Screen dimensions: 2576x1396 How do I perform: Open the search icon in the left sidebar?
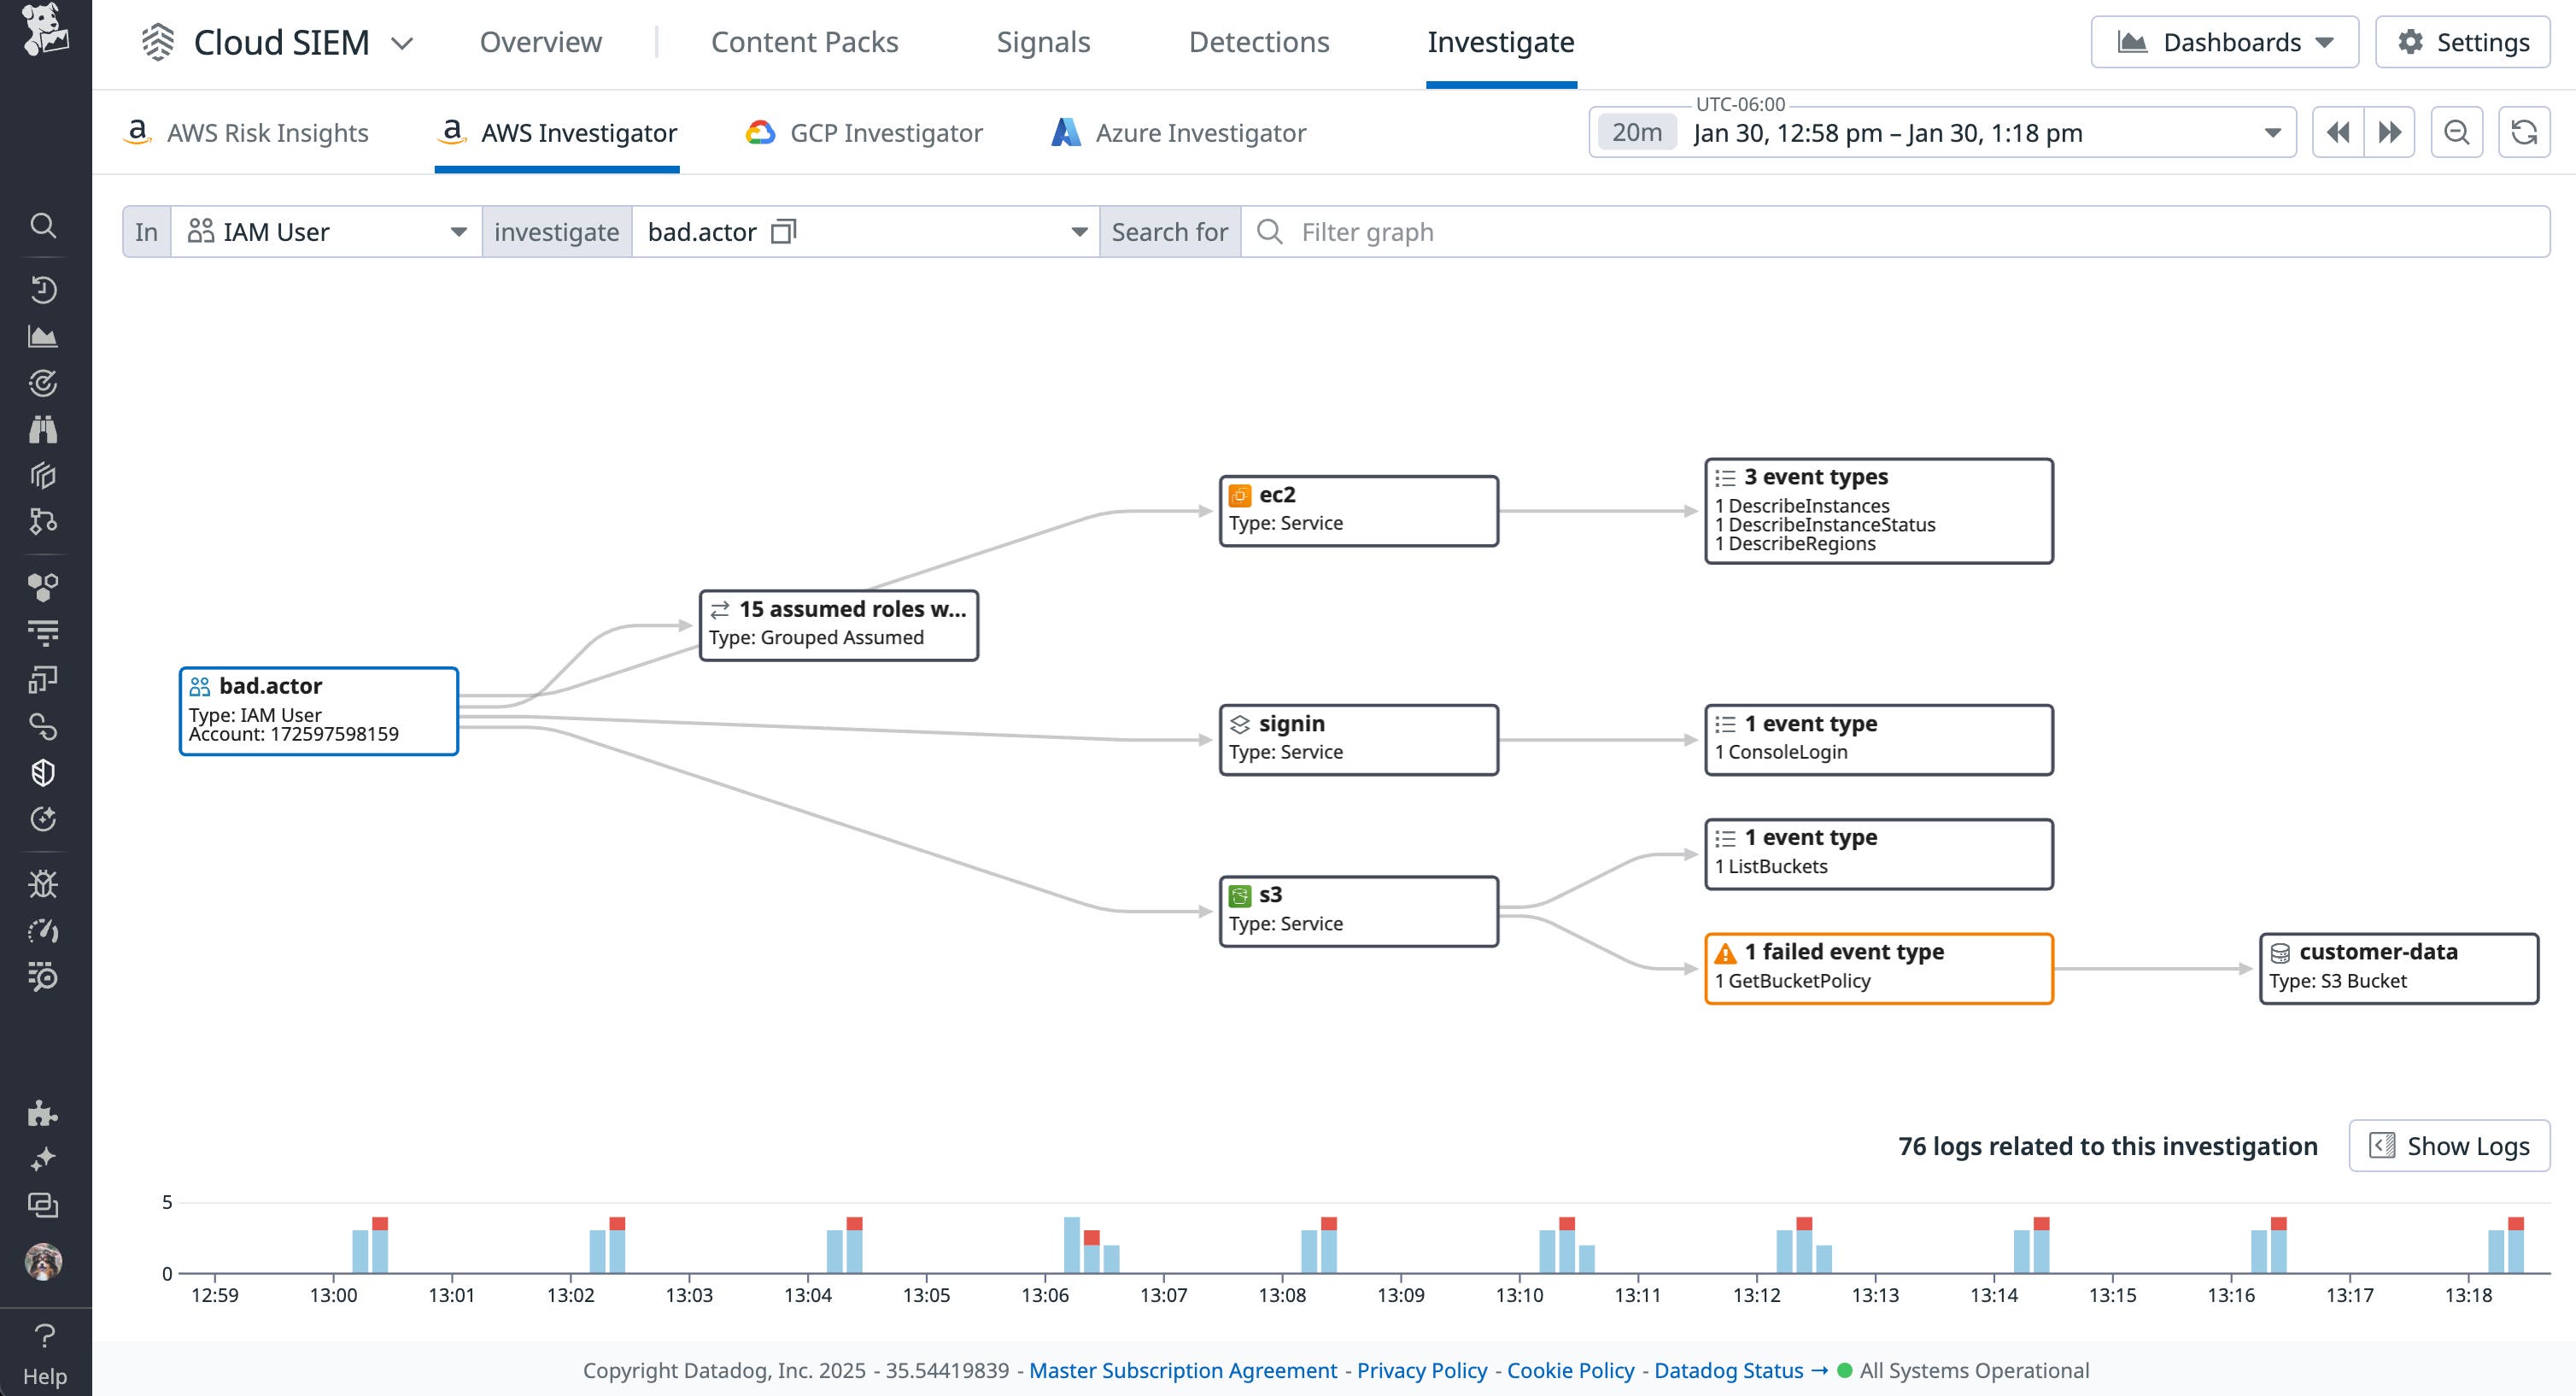44,226
